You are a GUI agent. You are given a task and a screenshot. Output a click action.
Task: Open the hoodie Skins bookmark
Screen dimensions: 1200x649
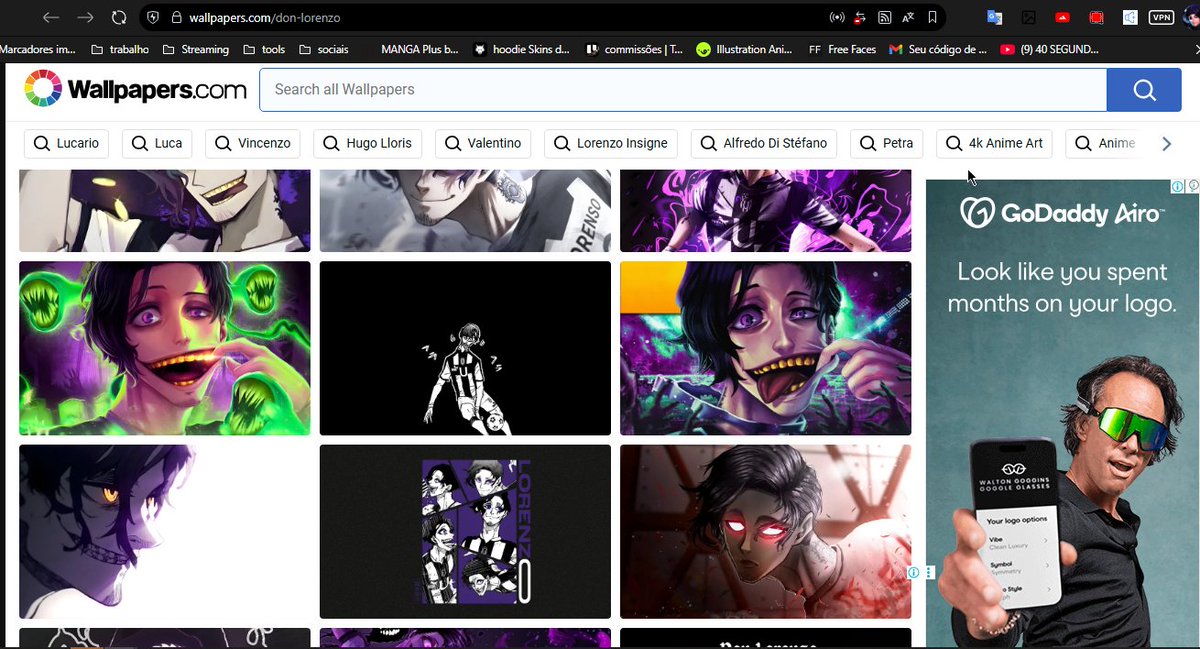coord(521,49)
